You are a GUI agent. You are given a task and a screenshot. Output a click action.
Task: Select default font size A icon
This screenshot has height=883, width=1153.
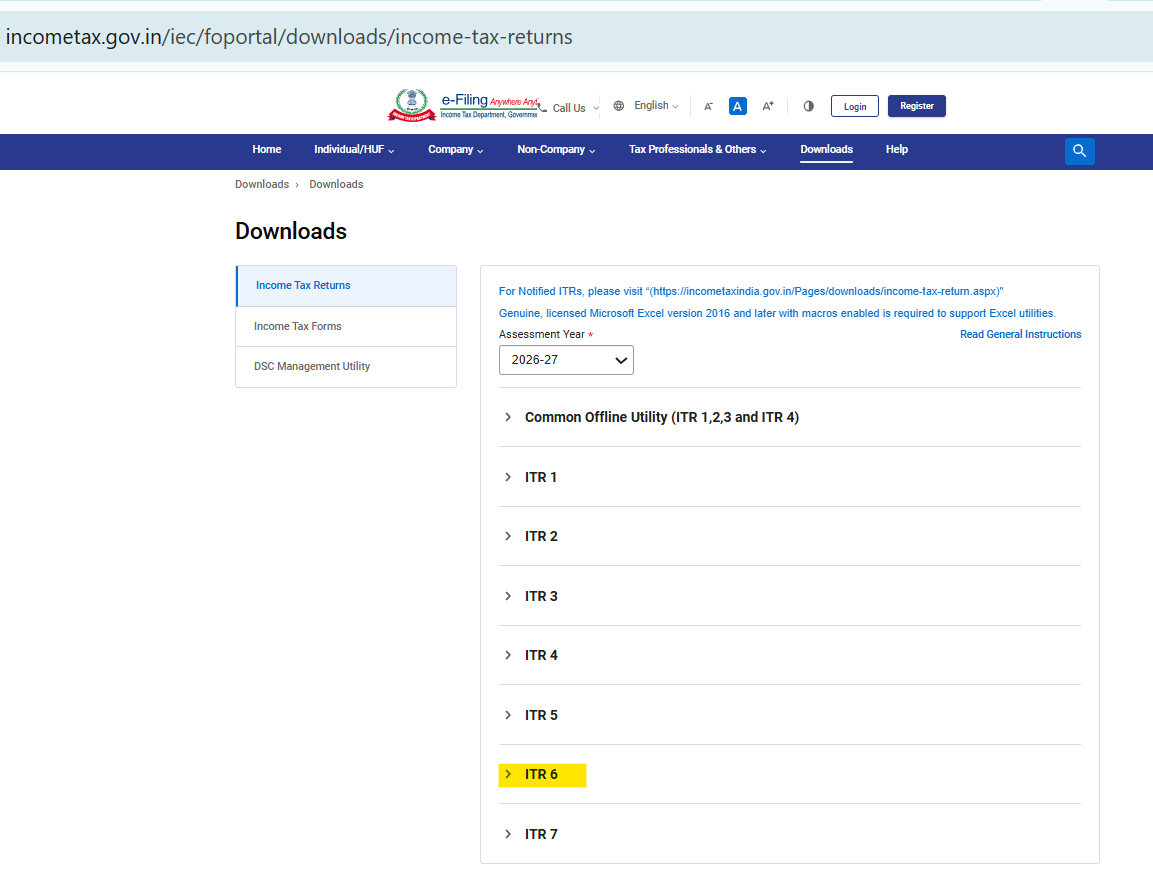pyautogui.click(x=738, y=107)
